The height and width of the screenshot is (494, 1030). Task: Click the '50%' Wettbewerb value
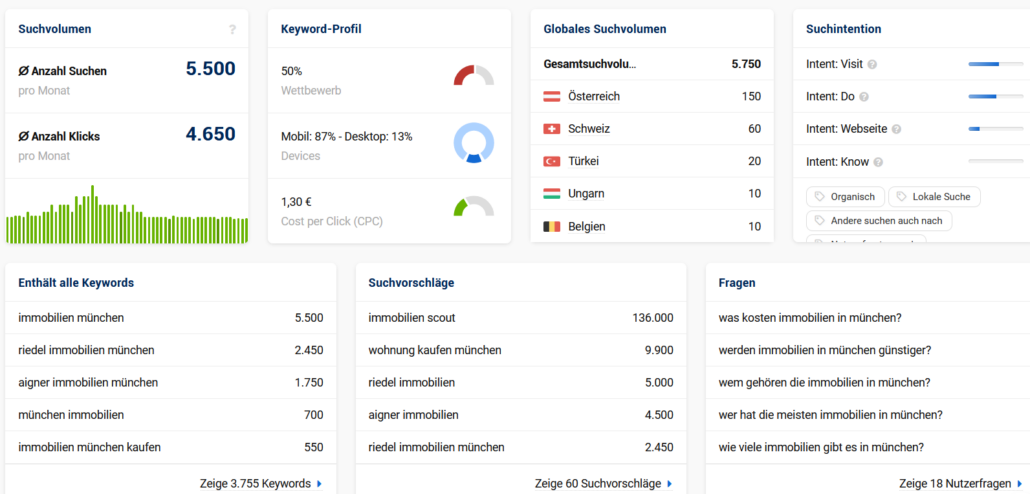point(292,71)
